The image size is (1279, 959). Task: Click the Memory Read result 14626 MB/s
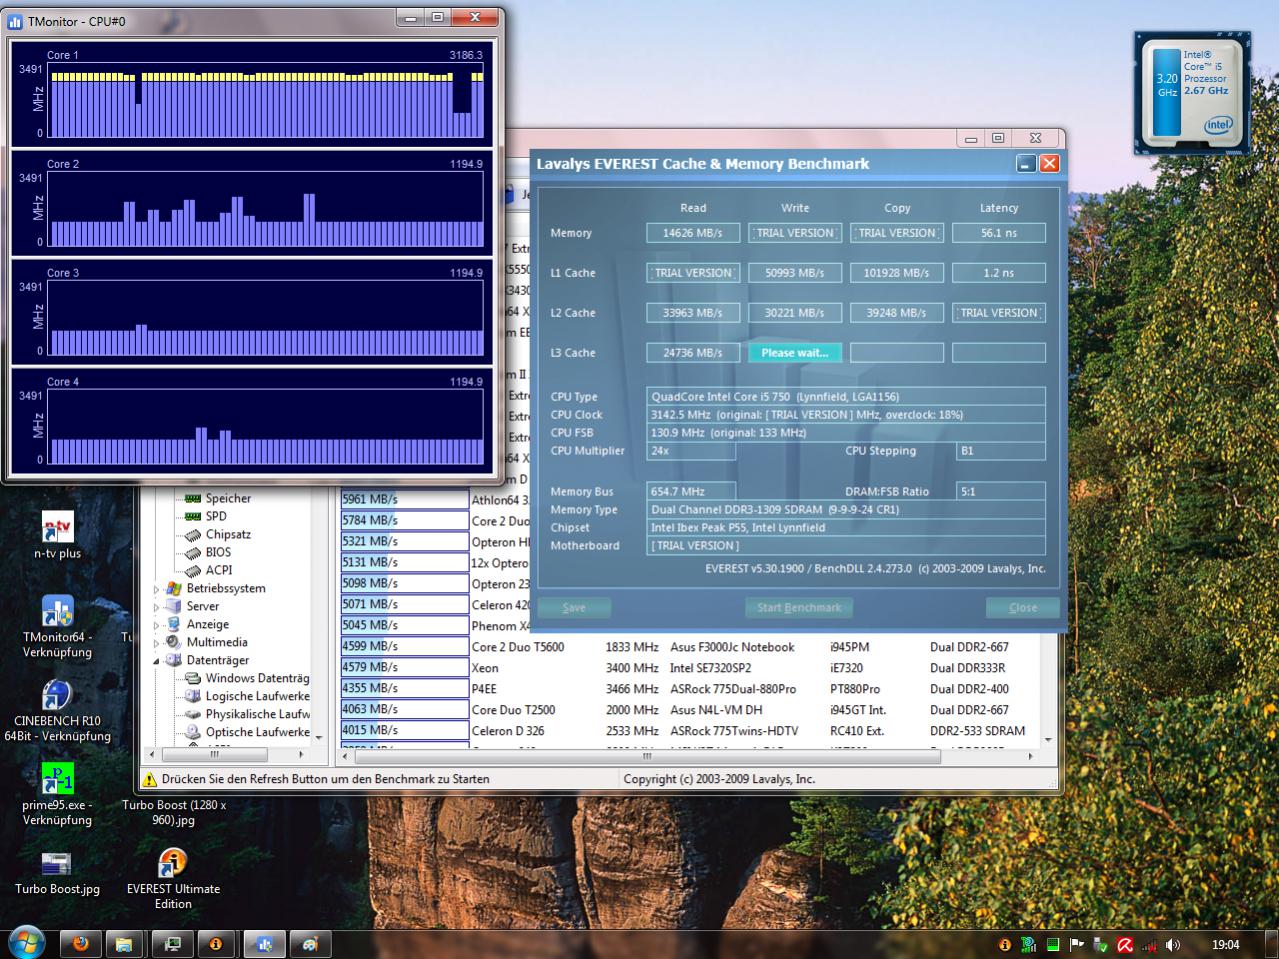pos(693,233)
